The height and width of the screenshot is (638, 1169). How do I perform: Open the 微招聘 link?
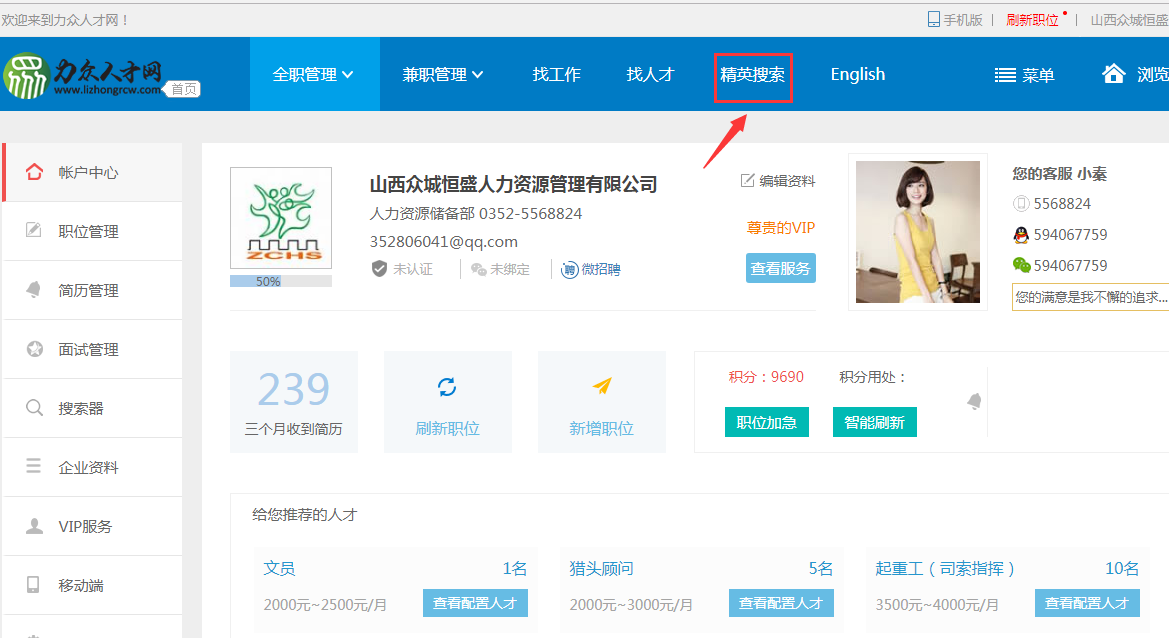pos(590,269)
